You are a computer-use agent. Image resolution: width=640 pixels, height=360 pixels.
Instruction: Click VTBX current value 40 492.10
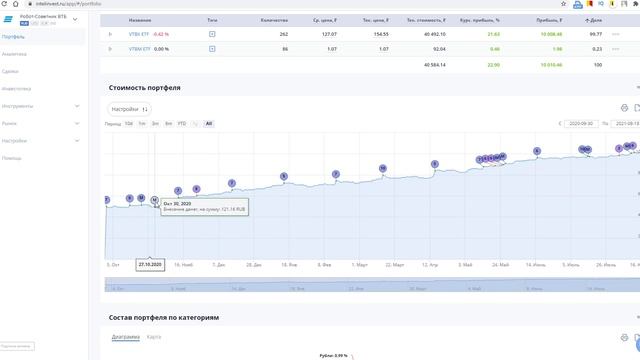coord(435,34)
